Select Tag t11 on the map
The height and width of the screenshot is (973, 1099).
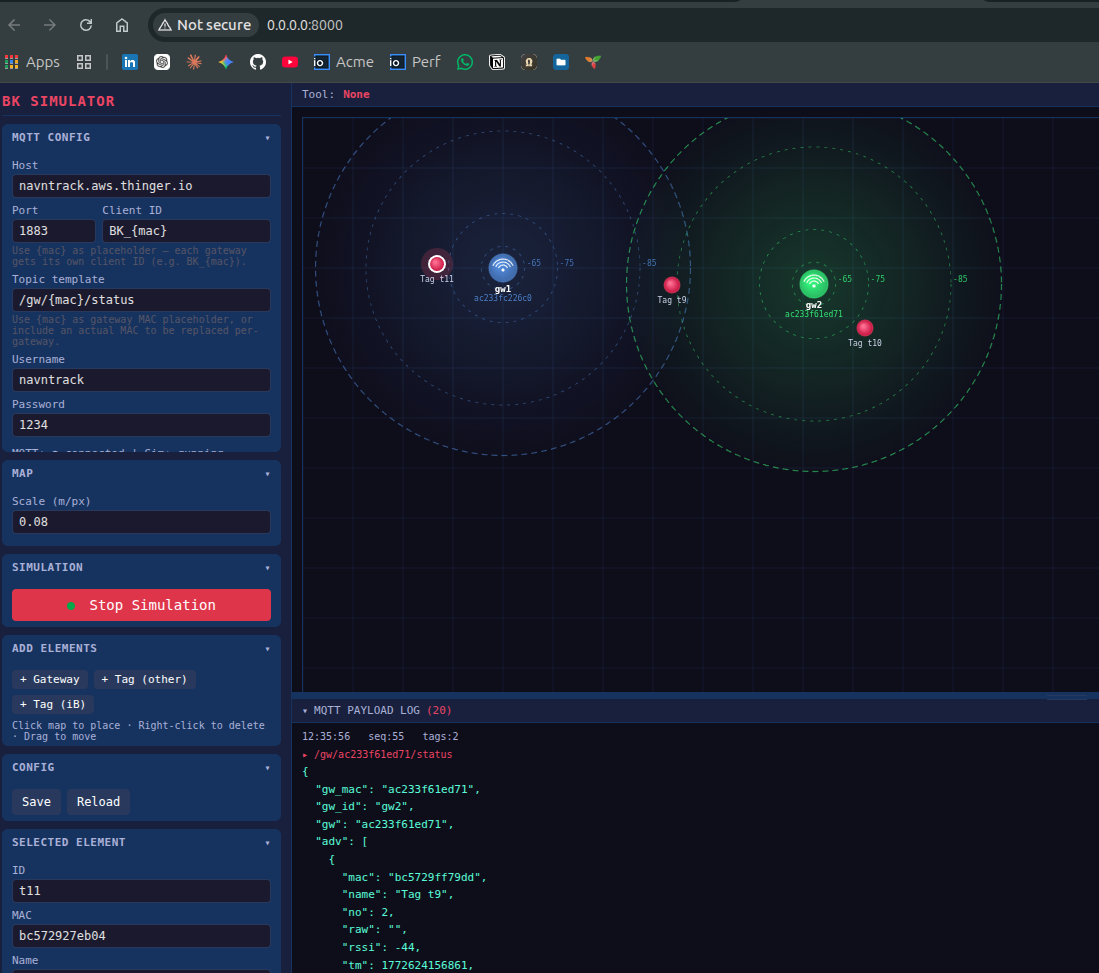point(437,264)
